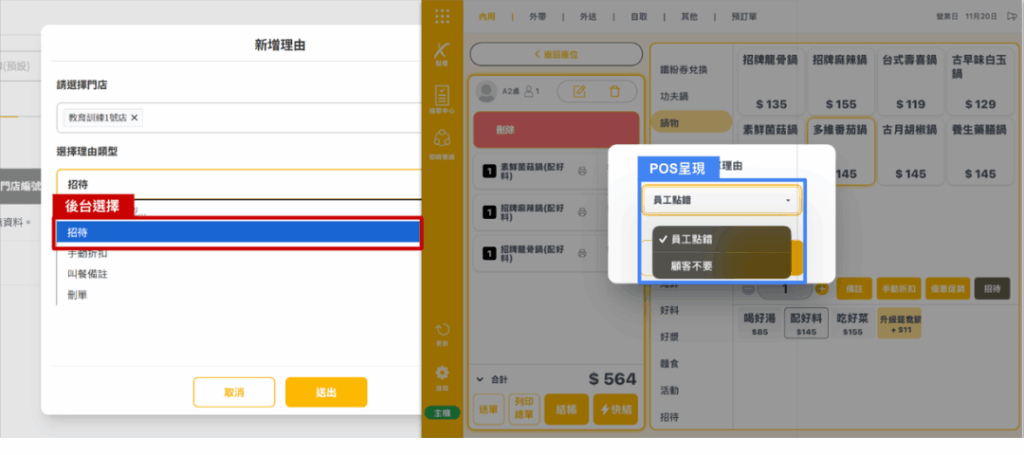The image size is (1024, 455).
Task: Click the plus quantity button
Action: click(822, 289)
